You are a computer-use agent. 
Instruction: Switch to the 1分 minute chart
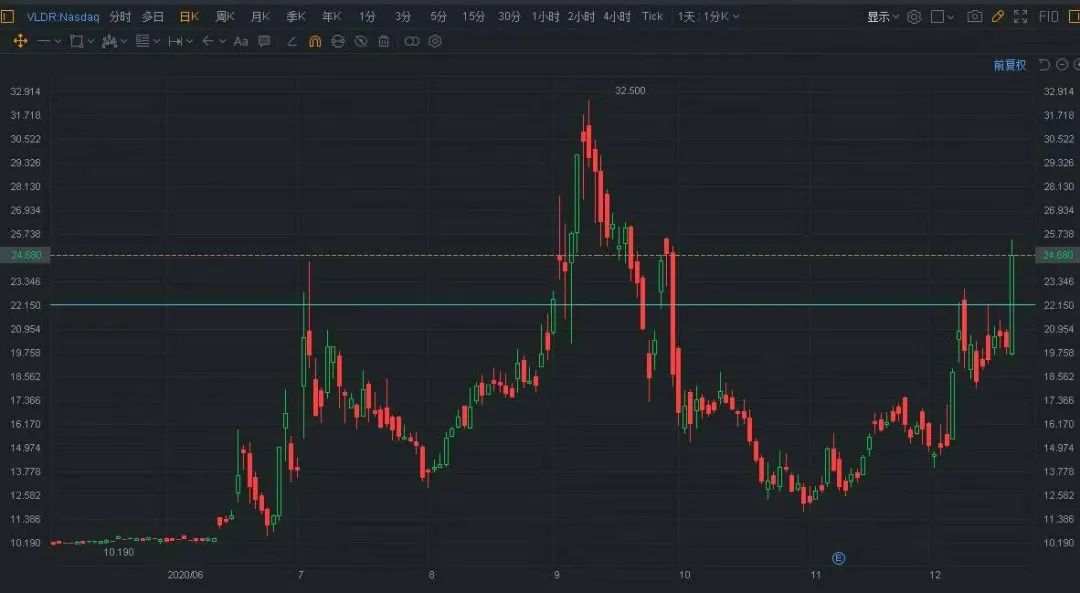point(367,17)
